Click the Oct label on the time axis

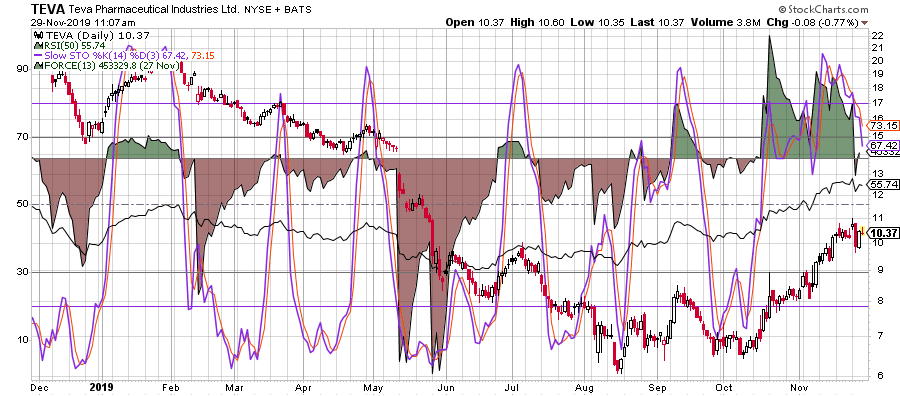(724, 387)
